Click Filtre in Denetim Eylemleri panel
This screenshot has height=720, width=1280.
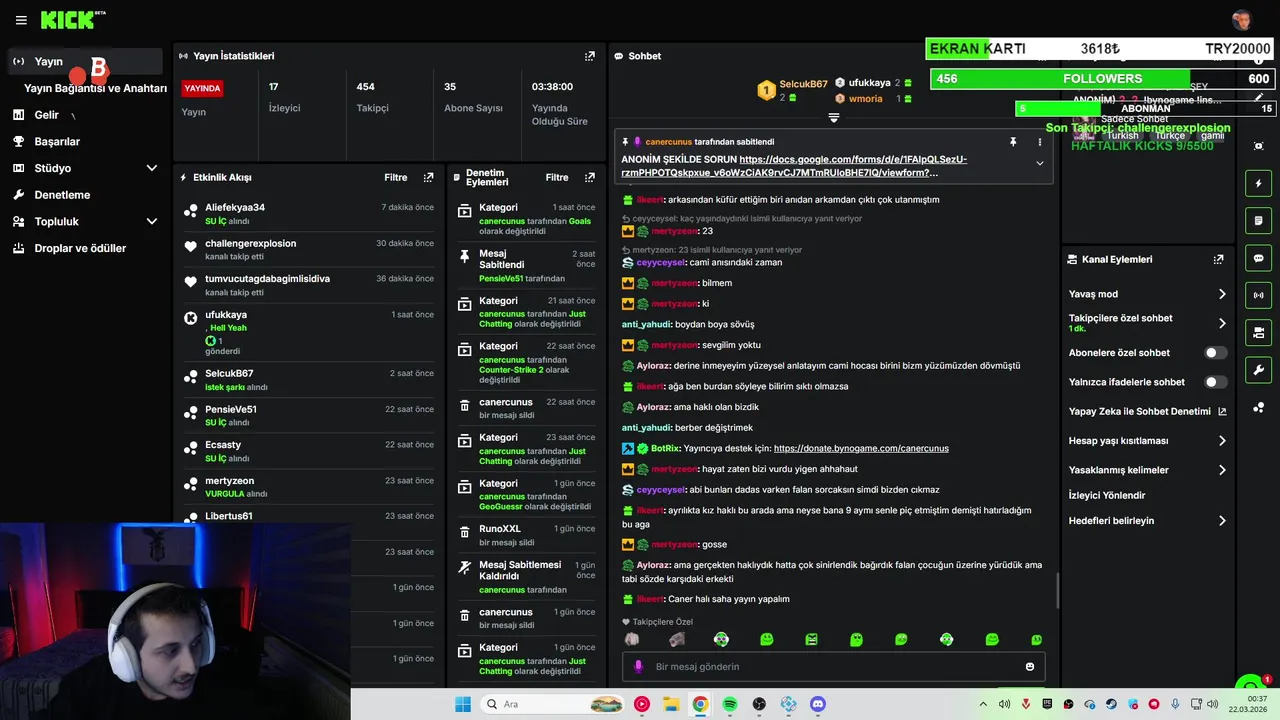click(557, 177)
